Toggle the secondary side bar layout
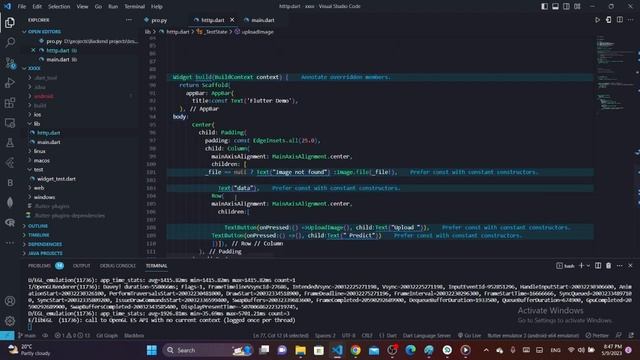The height and width of the screenshot is (360, 640). coord(567,6)
